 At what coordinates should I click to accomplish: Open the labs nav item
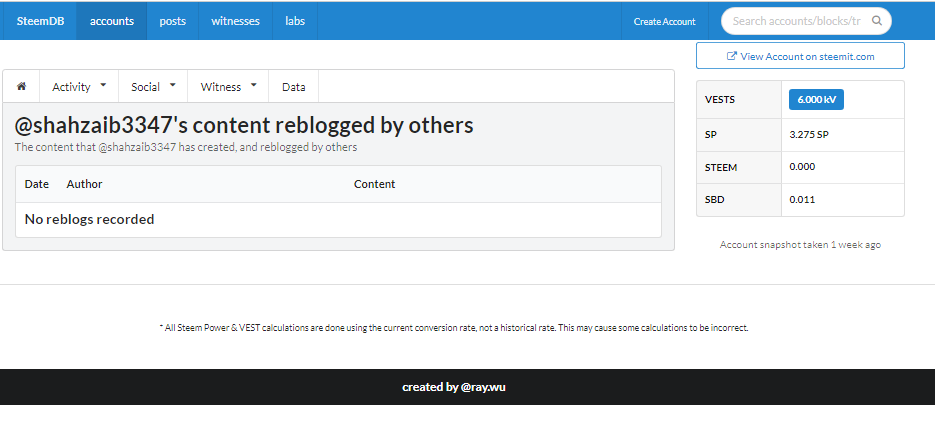(x=295, y=21)
